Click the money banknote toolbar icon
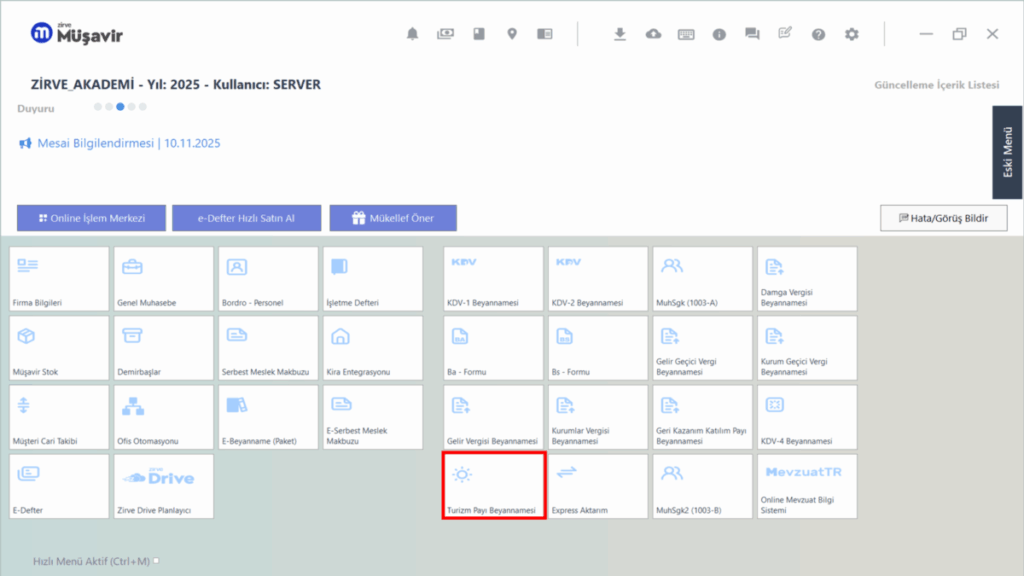Viewport: 1024px width, 576px height. tap(445, 34)
